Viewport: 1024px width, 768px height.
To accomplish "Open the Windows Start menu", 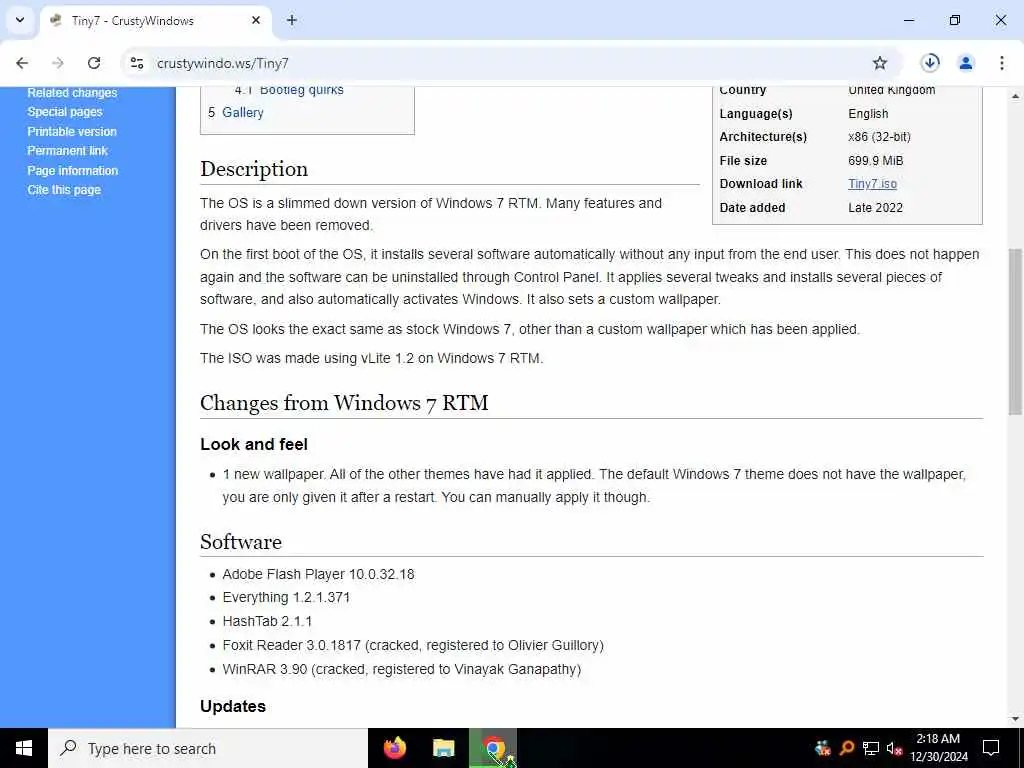I will tap(24, 748).
